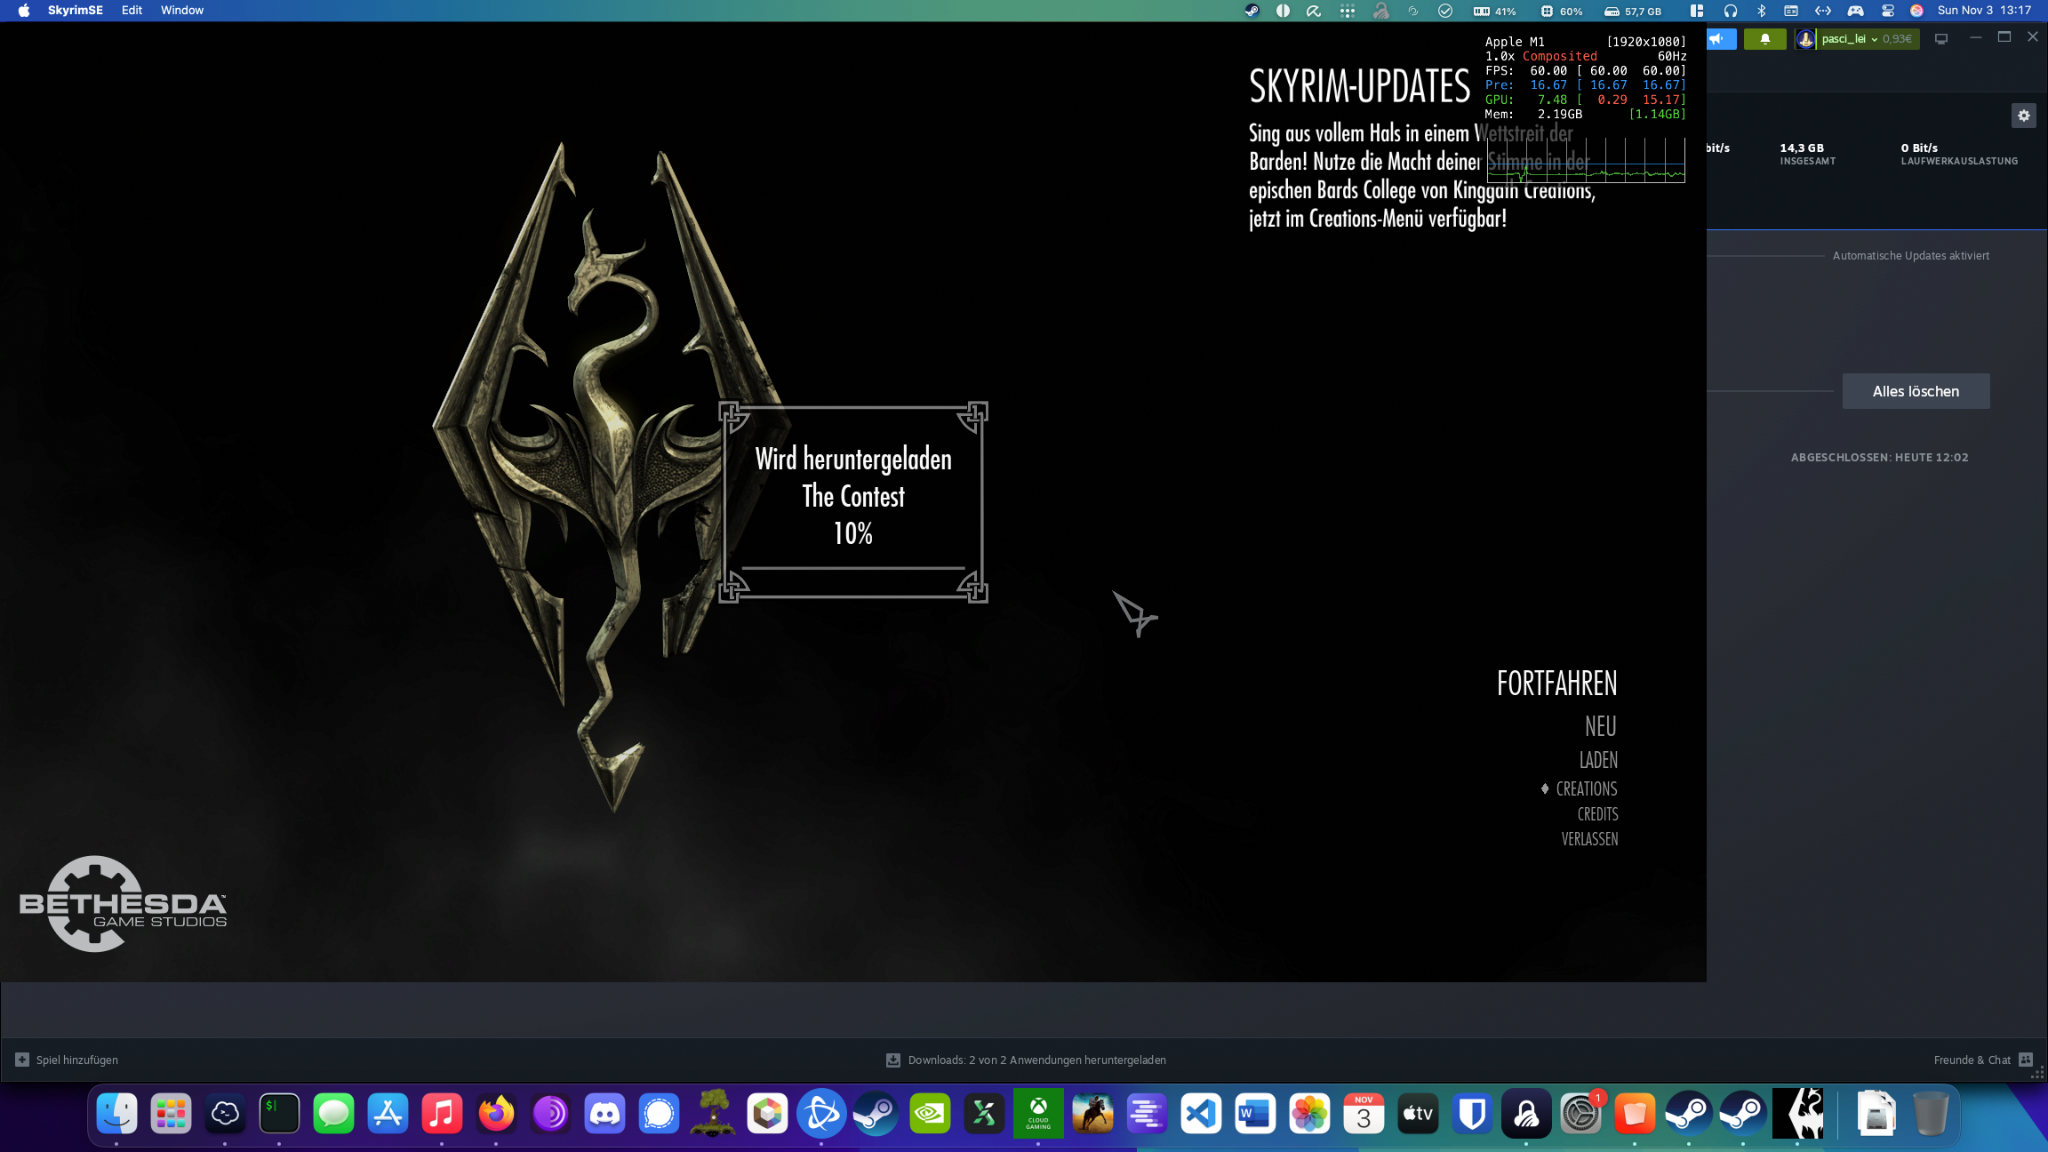Screen dimensions: 2048x1152
Task: Open Steam download settings gear
Action: [2023, 116]
